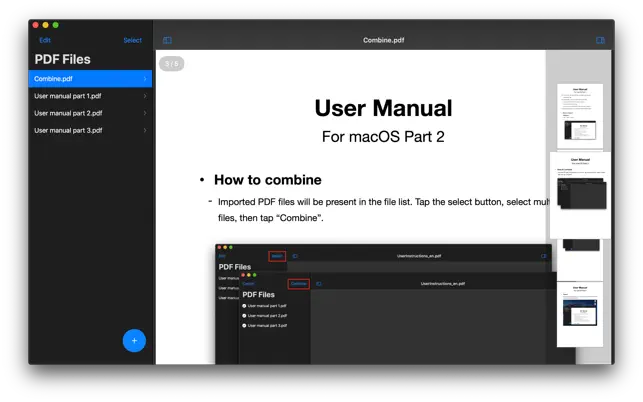Click the Edit button in sidebar
Viewport: 643px width, 402px height.
coord(45,40)
